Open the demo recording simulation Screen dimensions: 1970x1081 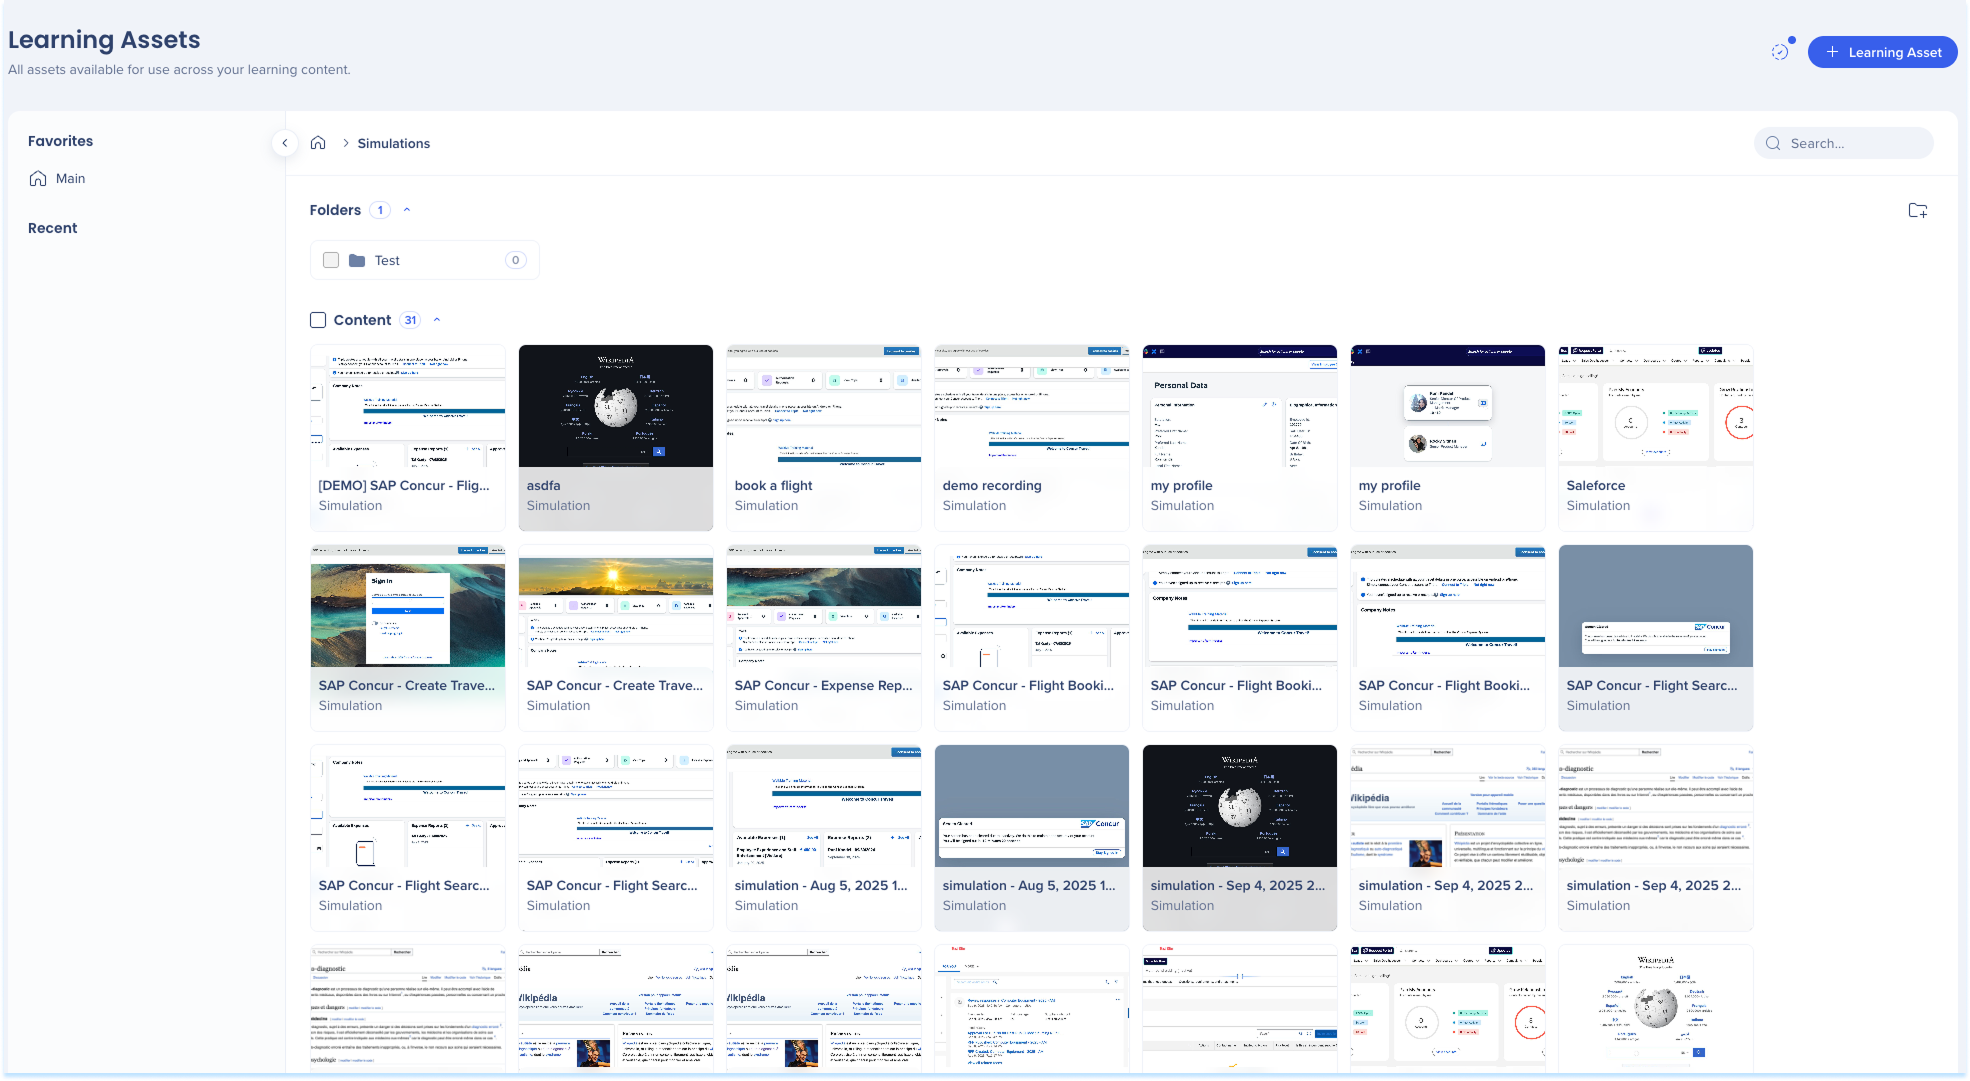(1031, 437)
